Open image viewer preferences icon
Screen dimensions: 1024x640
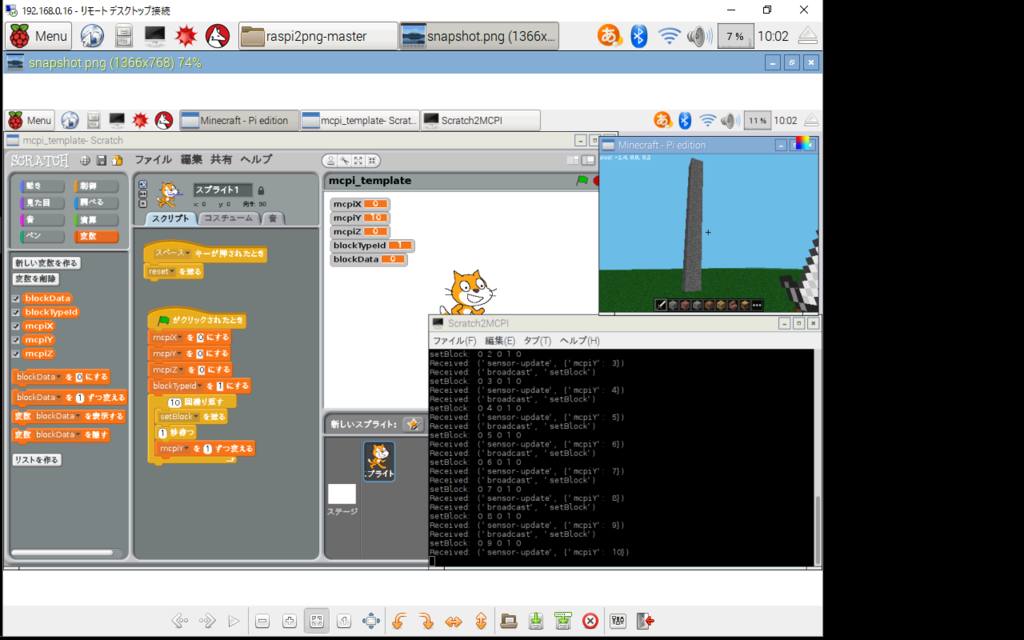tap(618, 620)
